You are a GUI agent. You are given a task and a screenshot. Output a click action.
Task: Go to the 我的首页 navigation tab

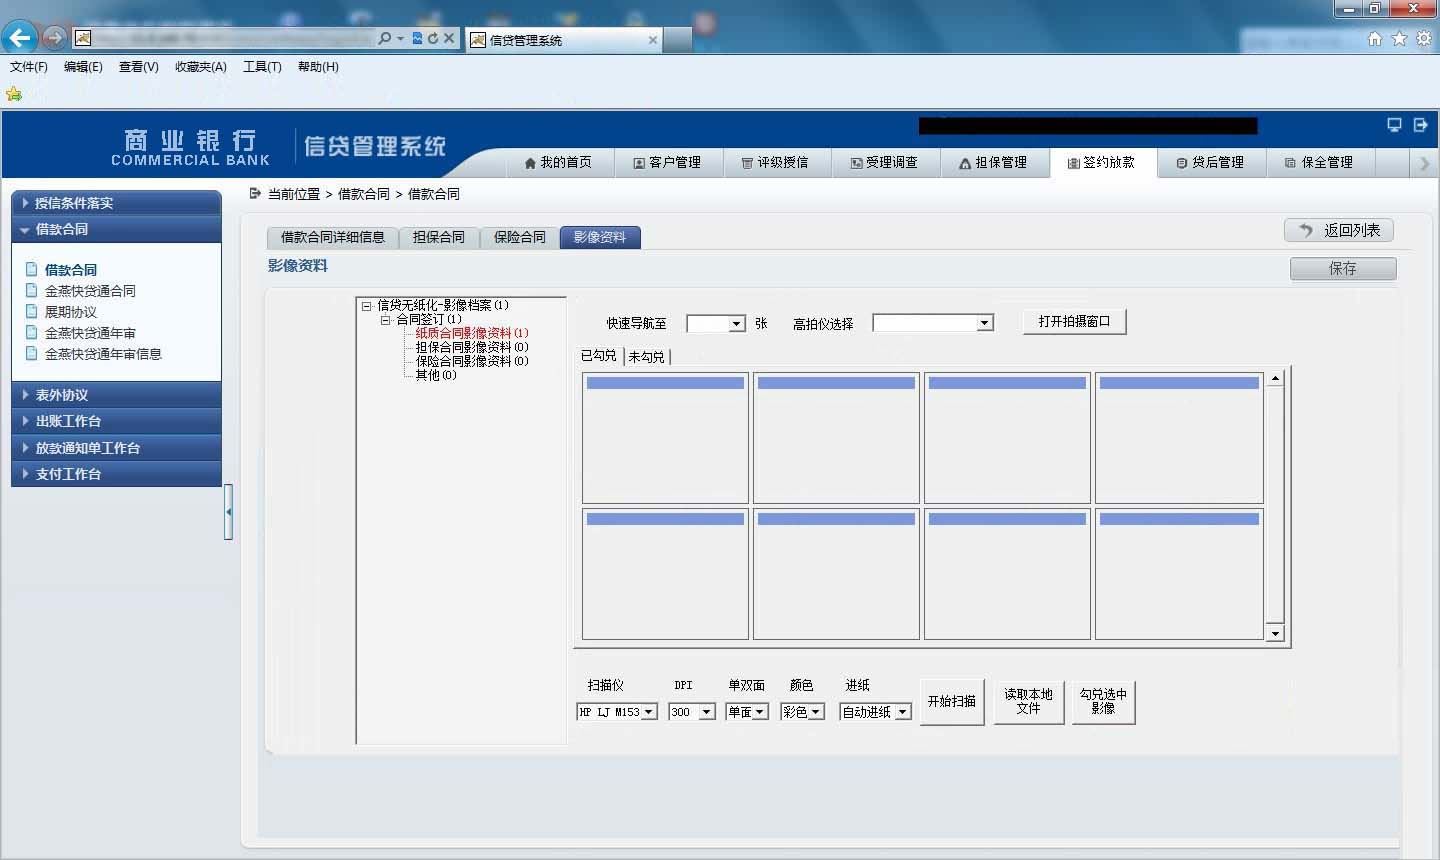click(558, 162)
